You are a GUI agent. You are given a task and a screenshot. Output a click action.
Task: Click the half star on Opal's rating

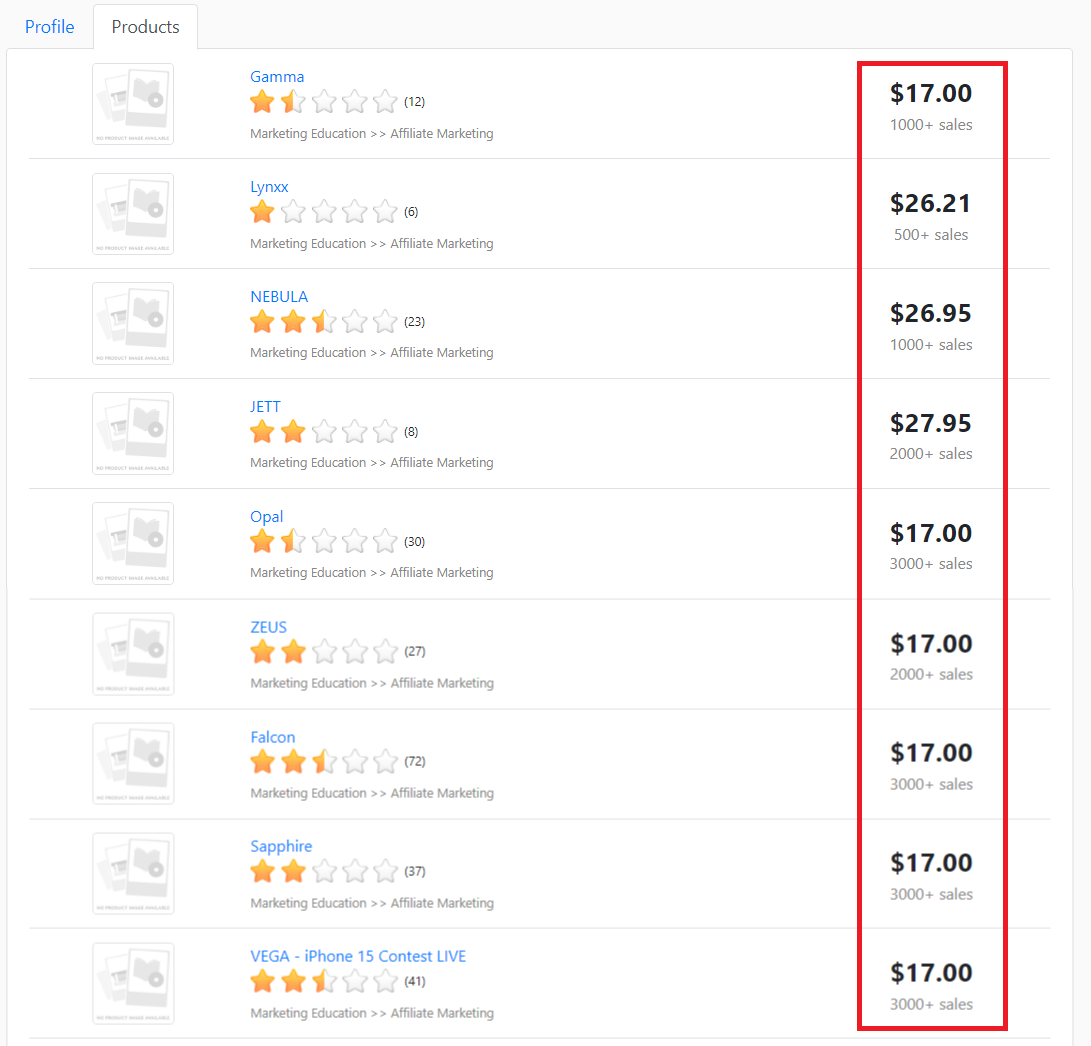[x=292, y=541]
